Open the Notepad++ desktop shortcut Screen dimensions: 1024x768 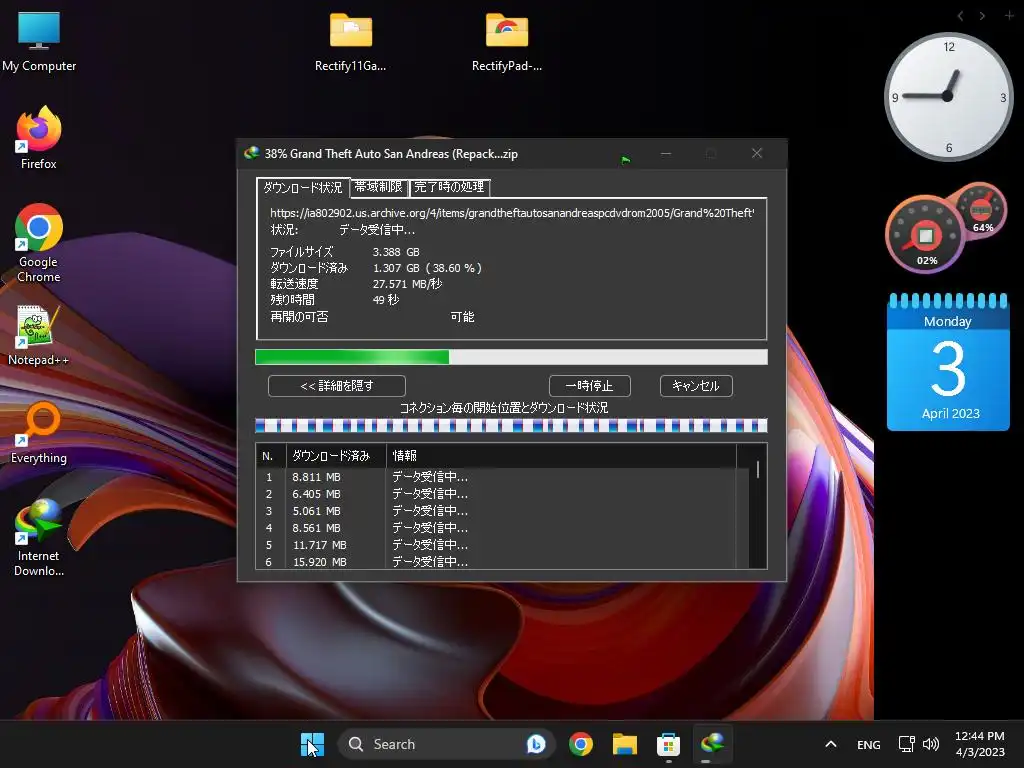coord(39,336)
